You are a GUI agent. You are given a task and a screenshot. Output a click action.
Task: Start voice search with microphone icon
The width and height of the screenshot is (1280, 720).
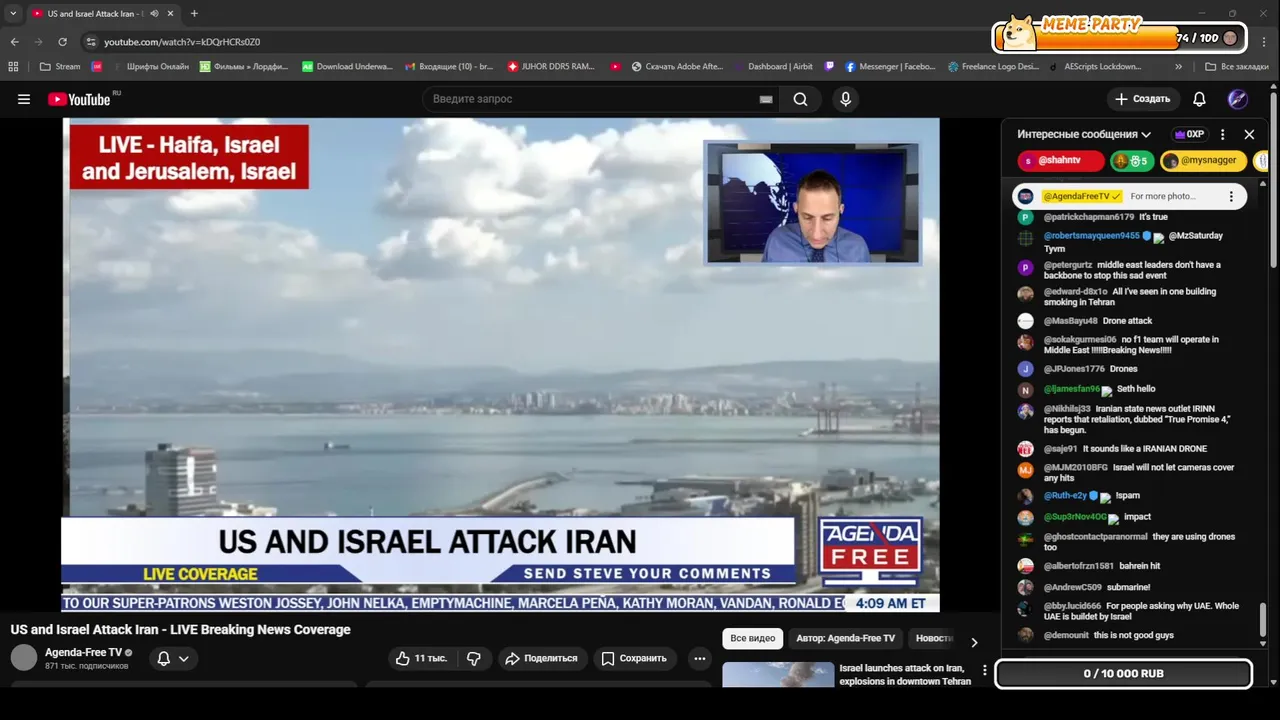(846, 99)
